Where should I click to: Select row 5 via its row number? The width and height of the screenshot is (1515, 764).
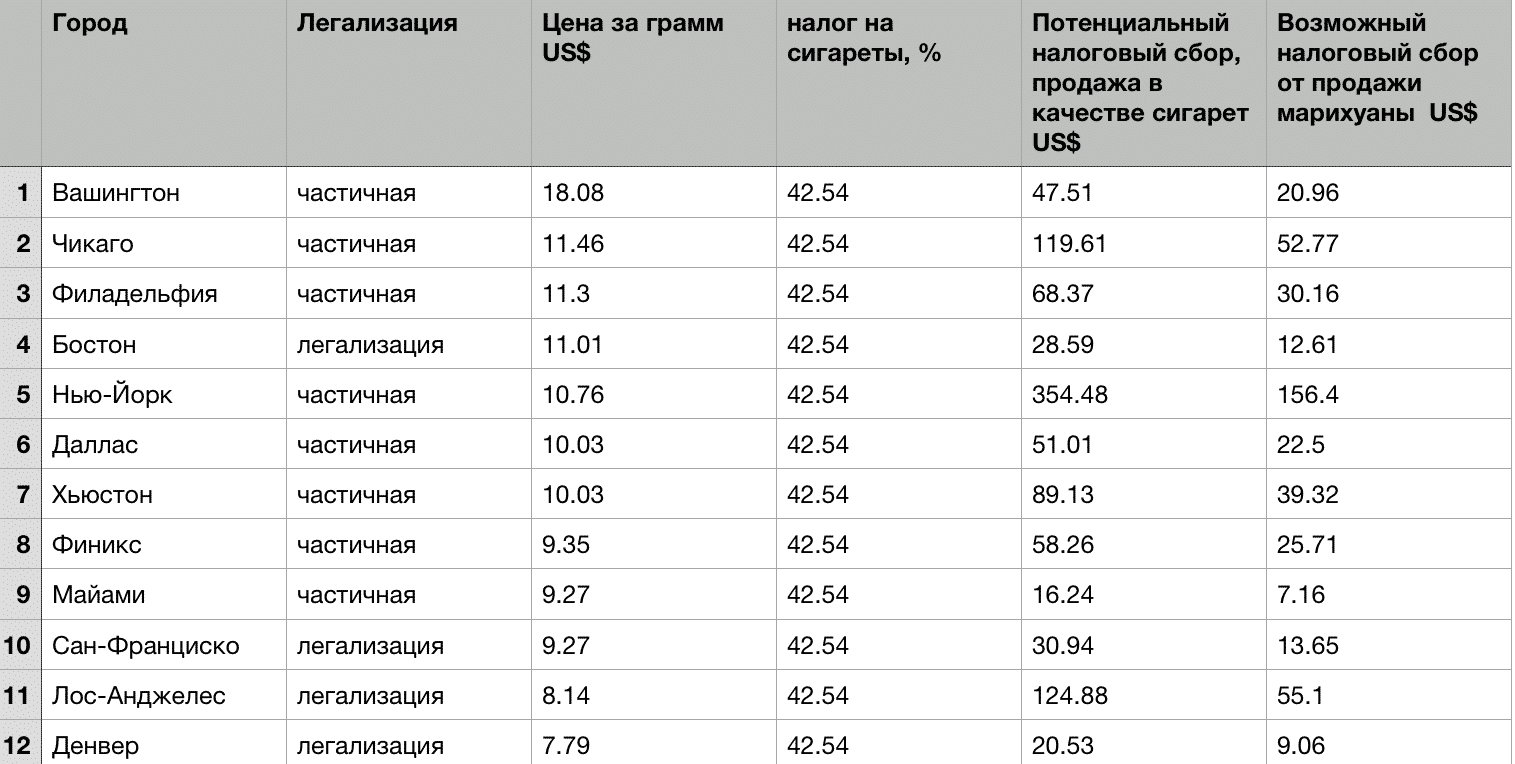[21, 394]
